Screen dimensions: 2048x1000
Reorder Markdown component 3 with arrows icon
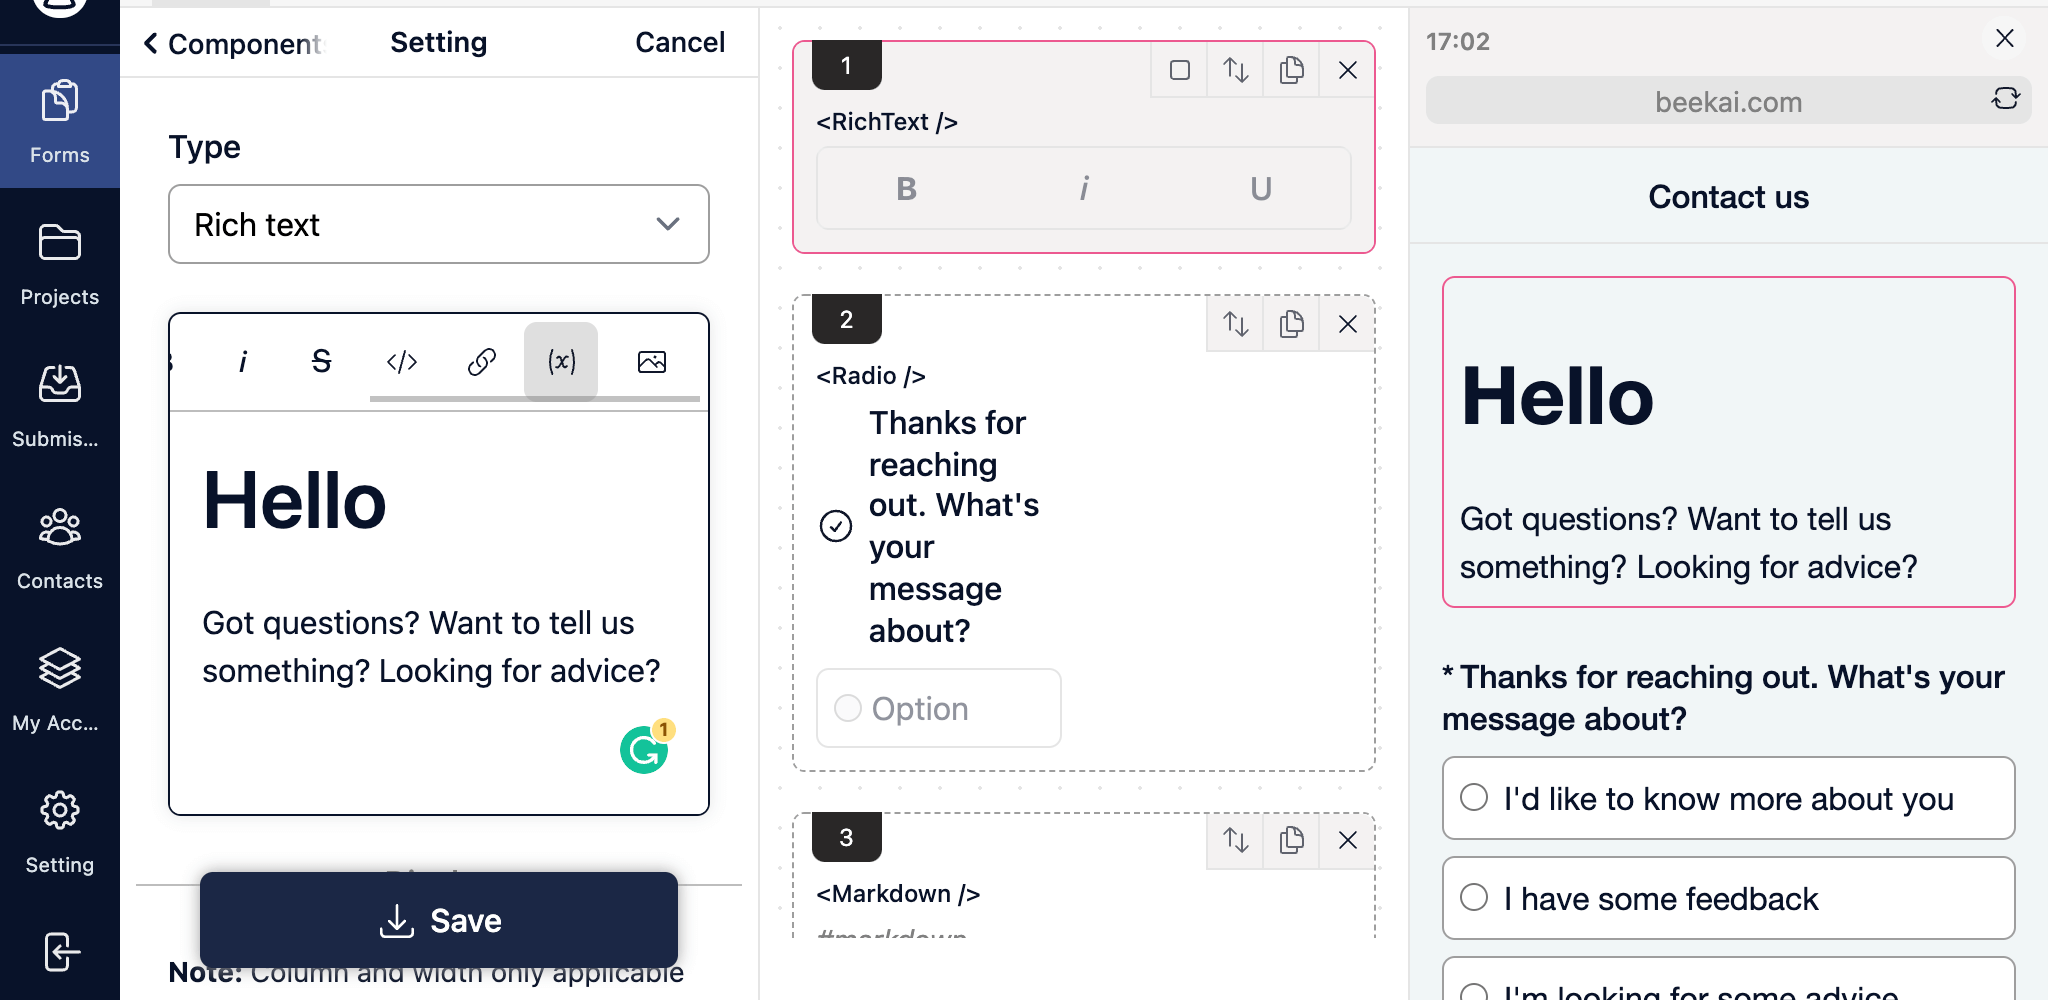(1236, 840)
